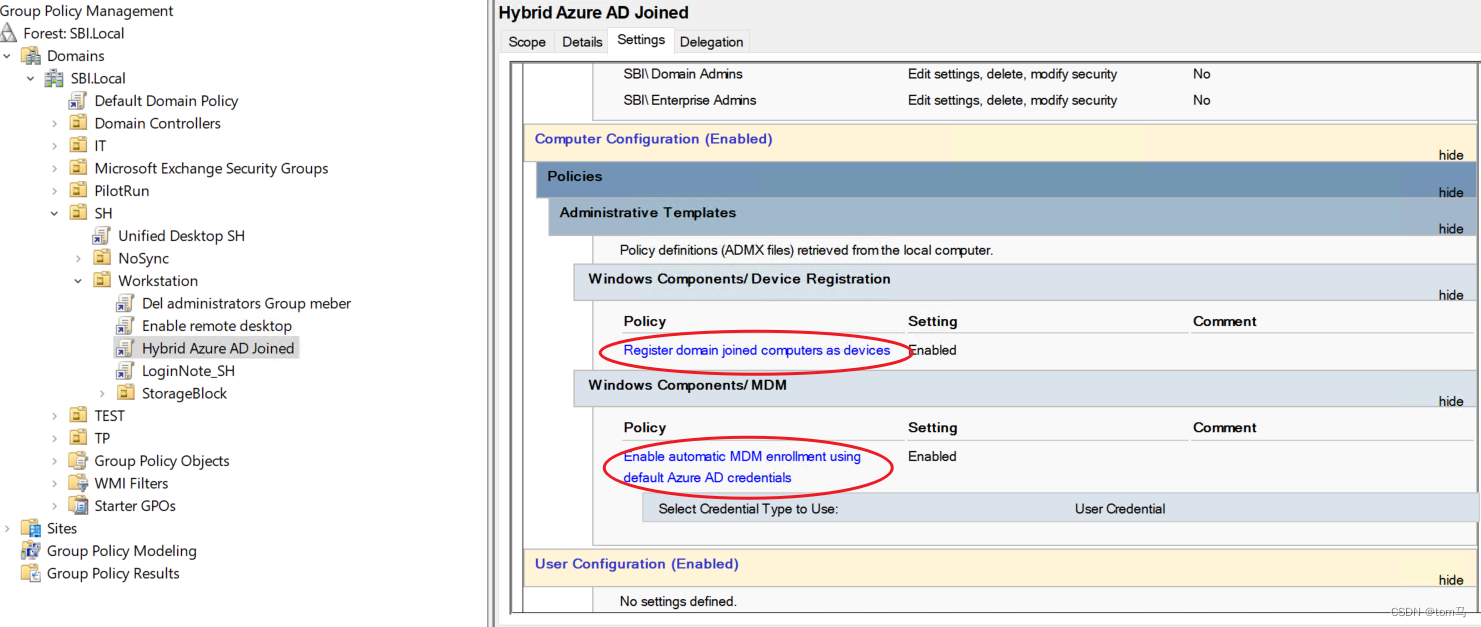
Task: Click the SBI.Local domain icon
Action: [55, 78]
